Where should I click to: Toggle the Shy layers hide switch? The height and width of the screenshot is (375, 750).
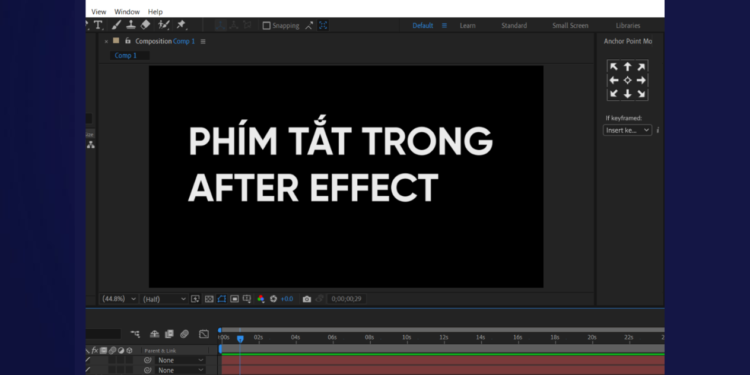(154, 334)
